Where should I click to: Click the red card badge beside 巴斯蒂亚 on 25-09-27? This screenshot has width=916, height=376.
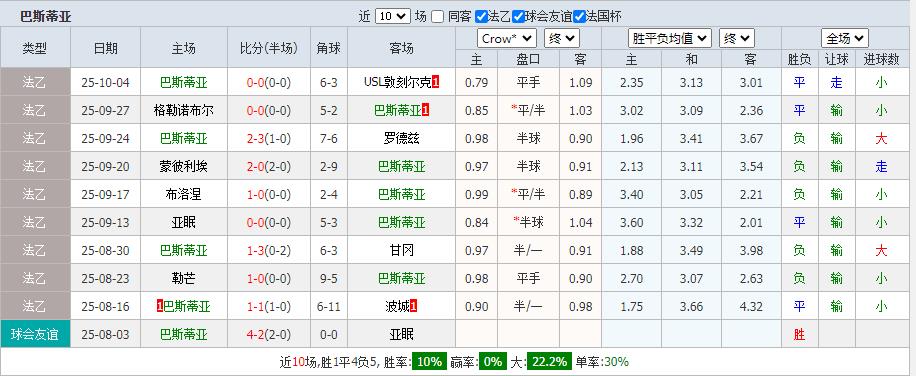pos(425,110)
